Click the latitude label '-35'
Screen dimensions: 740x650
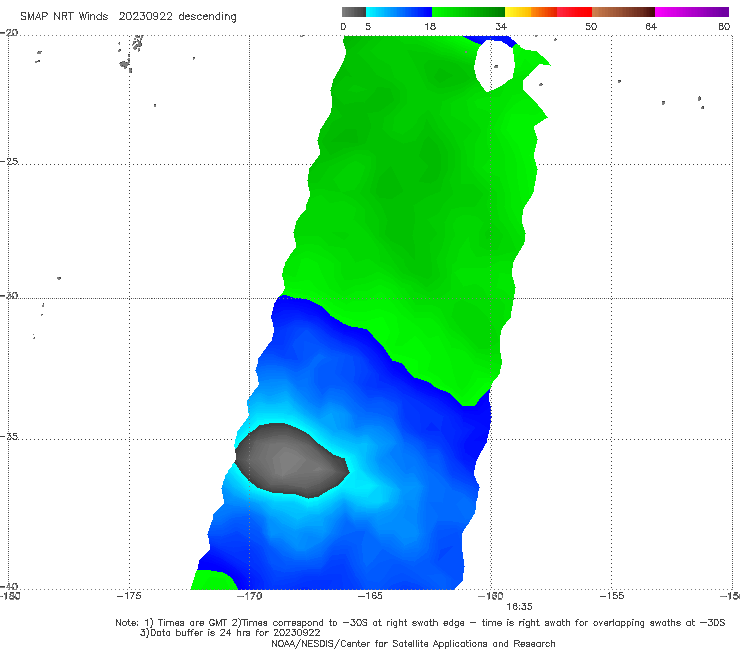point(9,436)
